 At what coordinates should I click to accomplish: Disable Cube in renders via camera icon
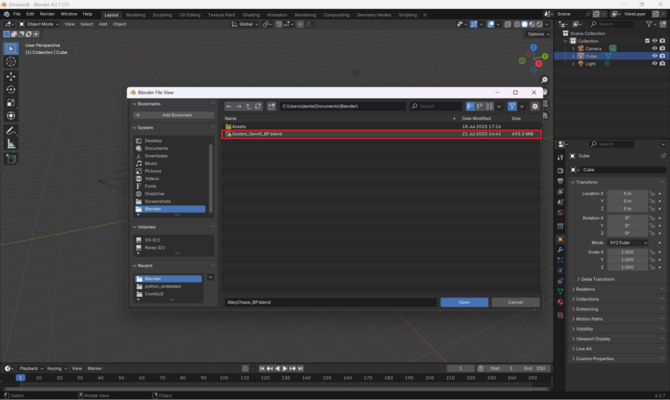662,56
